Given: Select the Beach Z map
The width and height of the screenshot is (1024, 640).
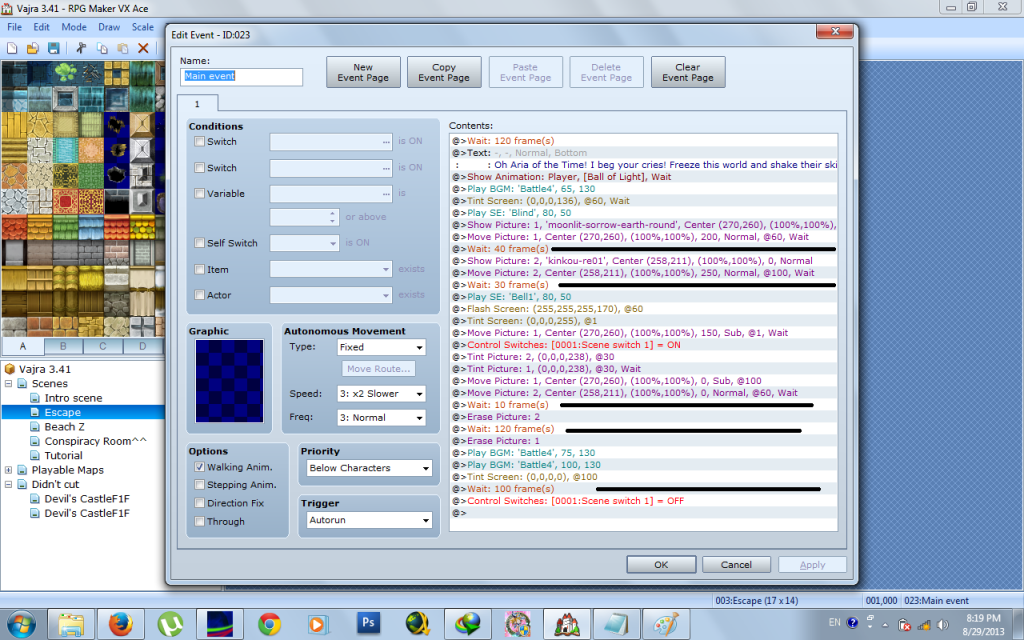Looking at the screenshot, I should [64, 426].
